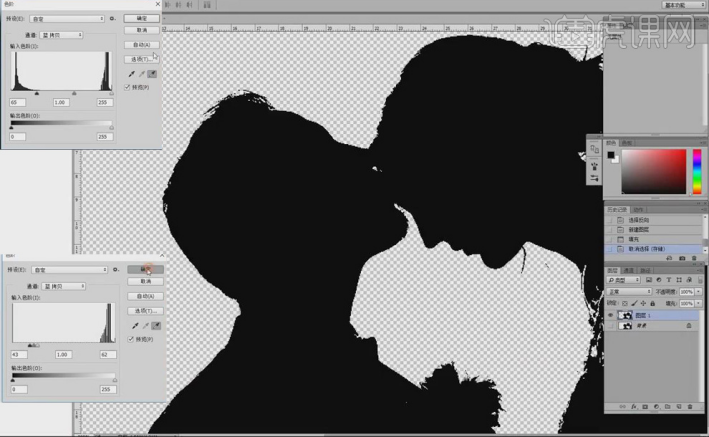This screenshot has width=709, height=437.
Task: Click the hue spectrum strip in Color panel
Action: tap(697, 172)
